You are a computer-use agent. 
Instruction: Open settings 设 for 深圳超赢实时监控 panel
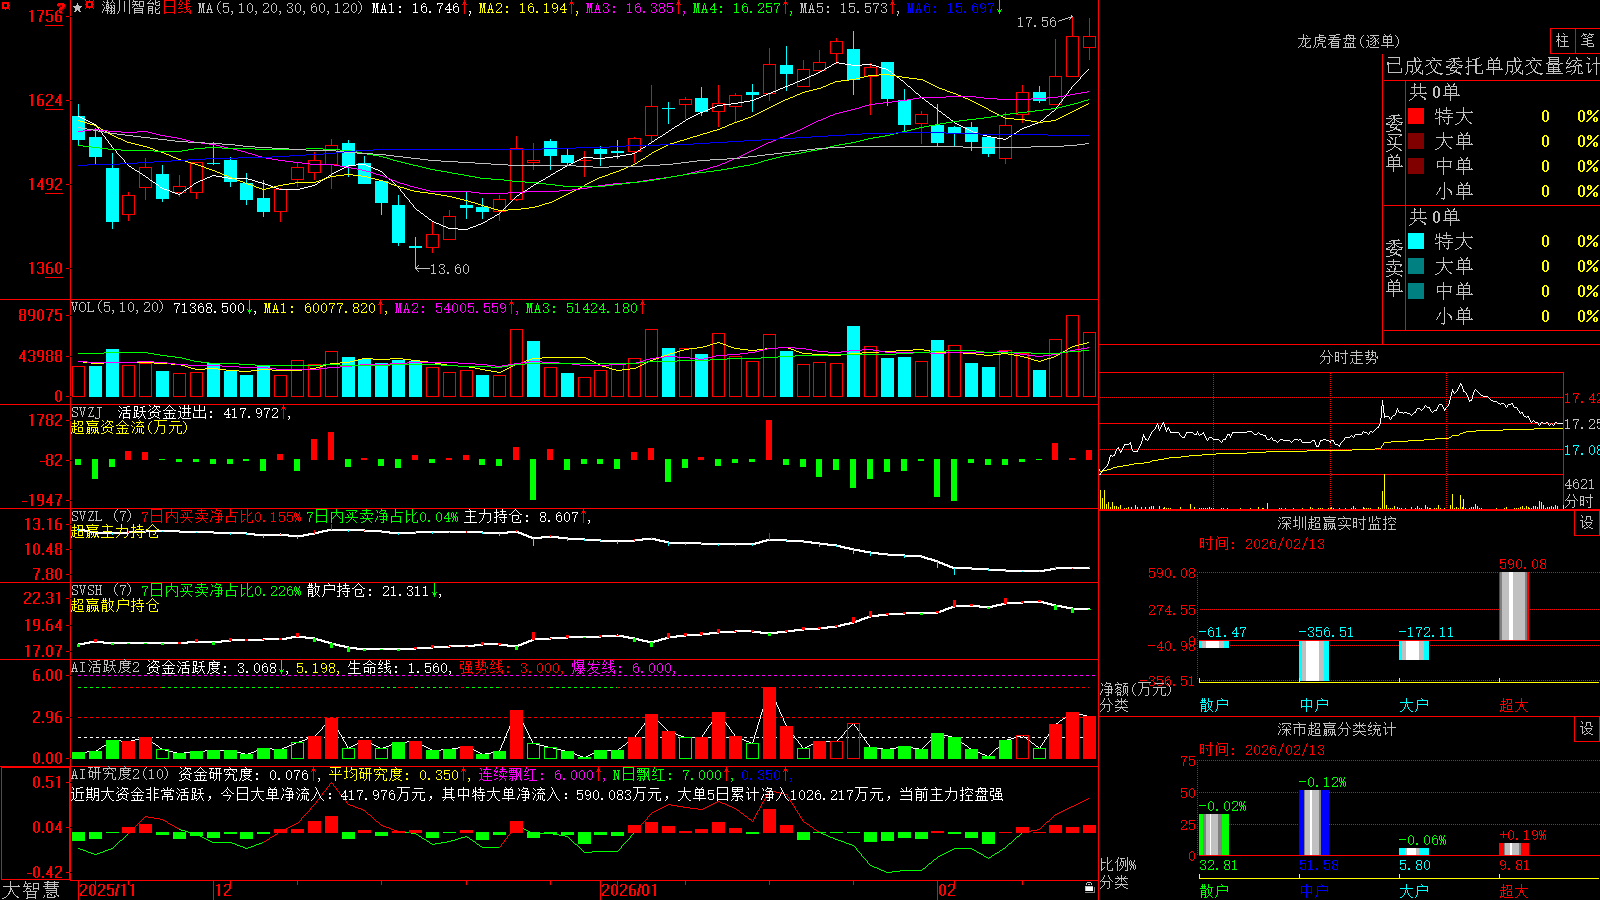[x=1587, y=523]
